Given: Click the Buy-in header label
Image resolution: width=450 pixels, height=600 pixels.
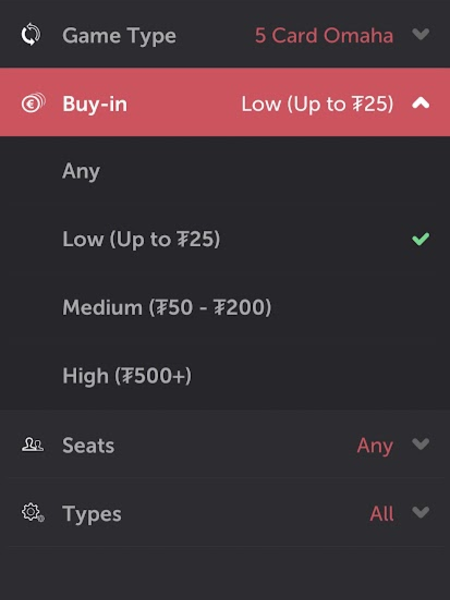Looking at the screenshot, I should tap(95, 104).
